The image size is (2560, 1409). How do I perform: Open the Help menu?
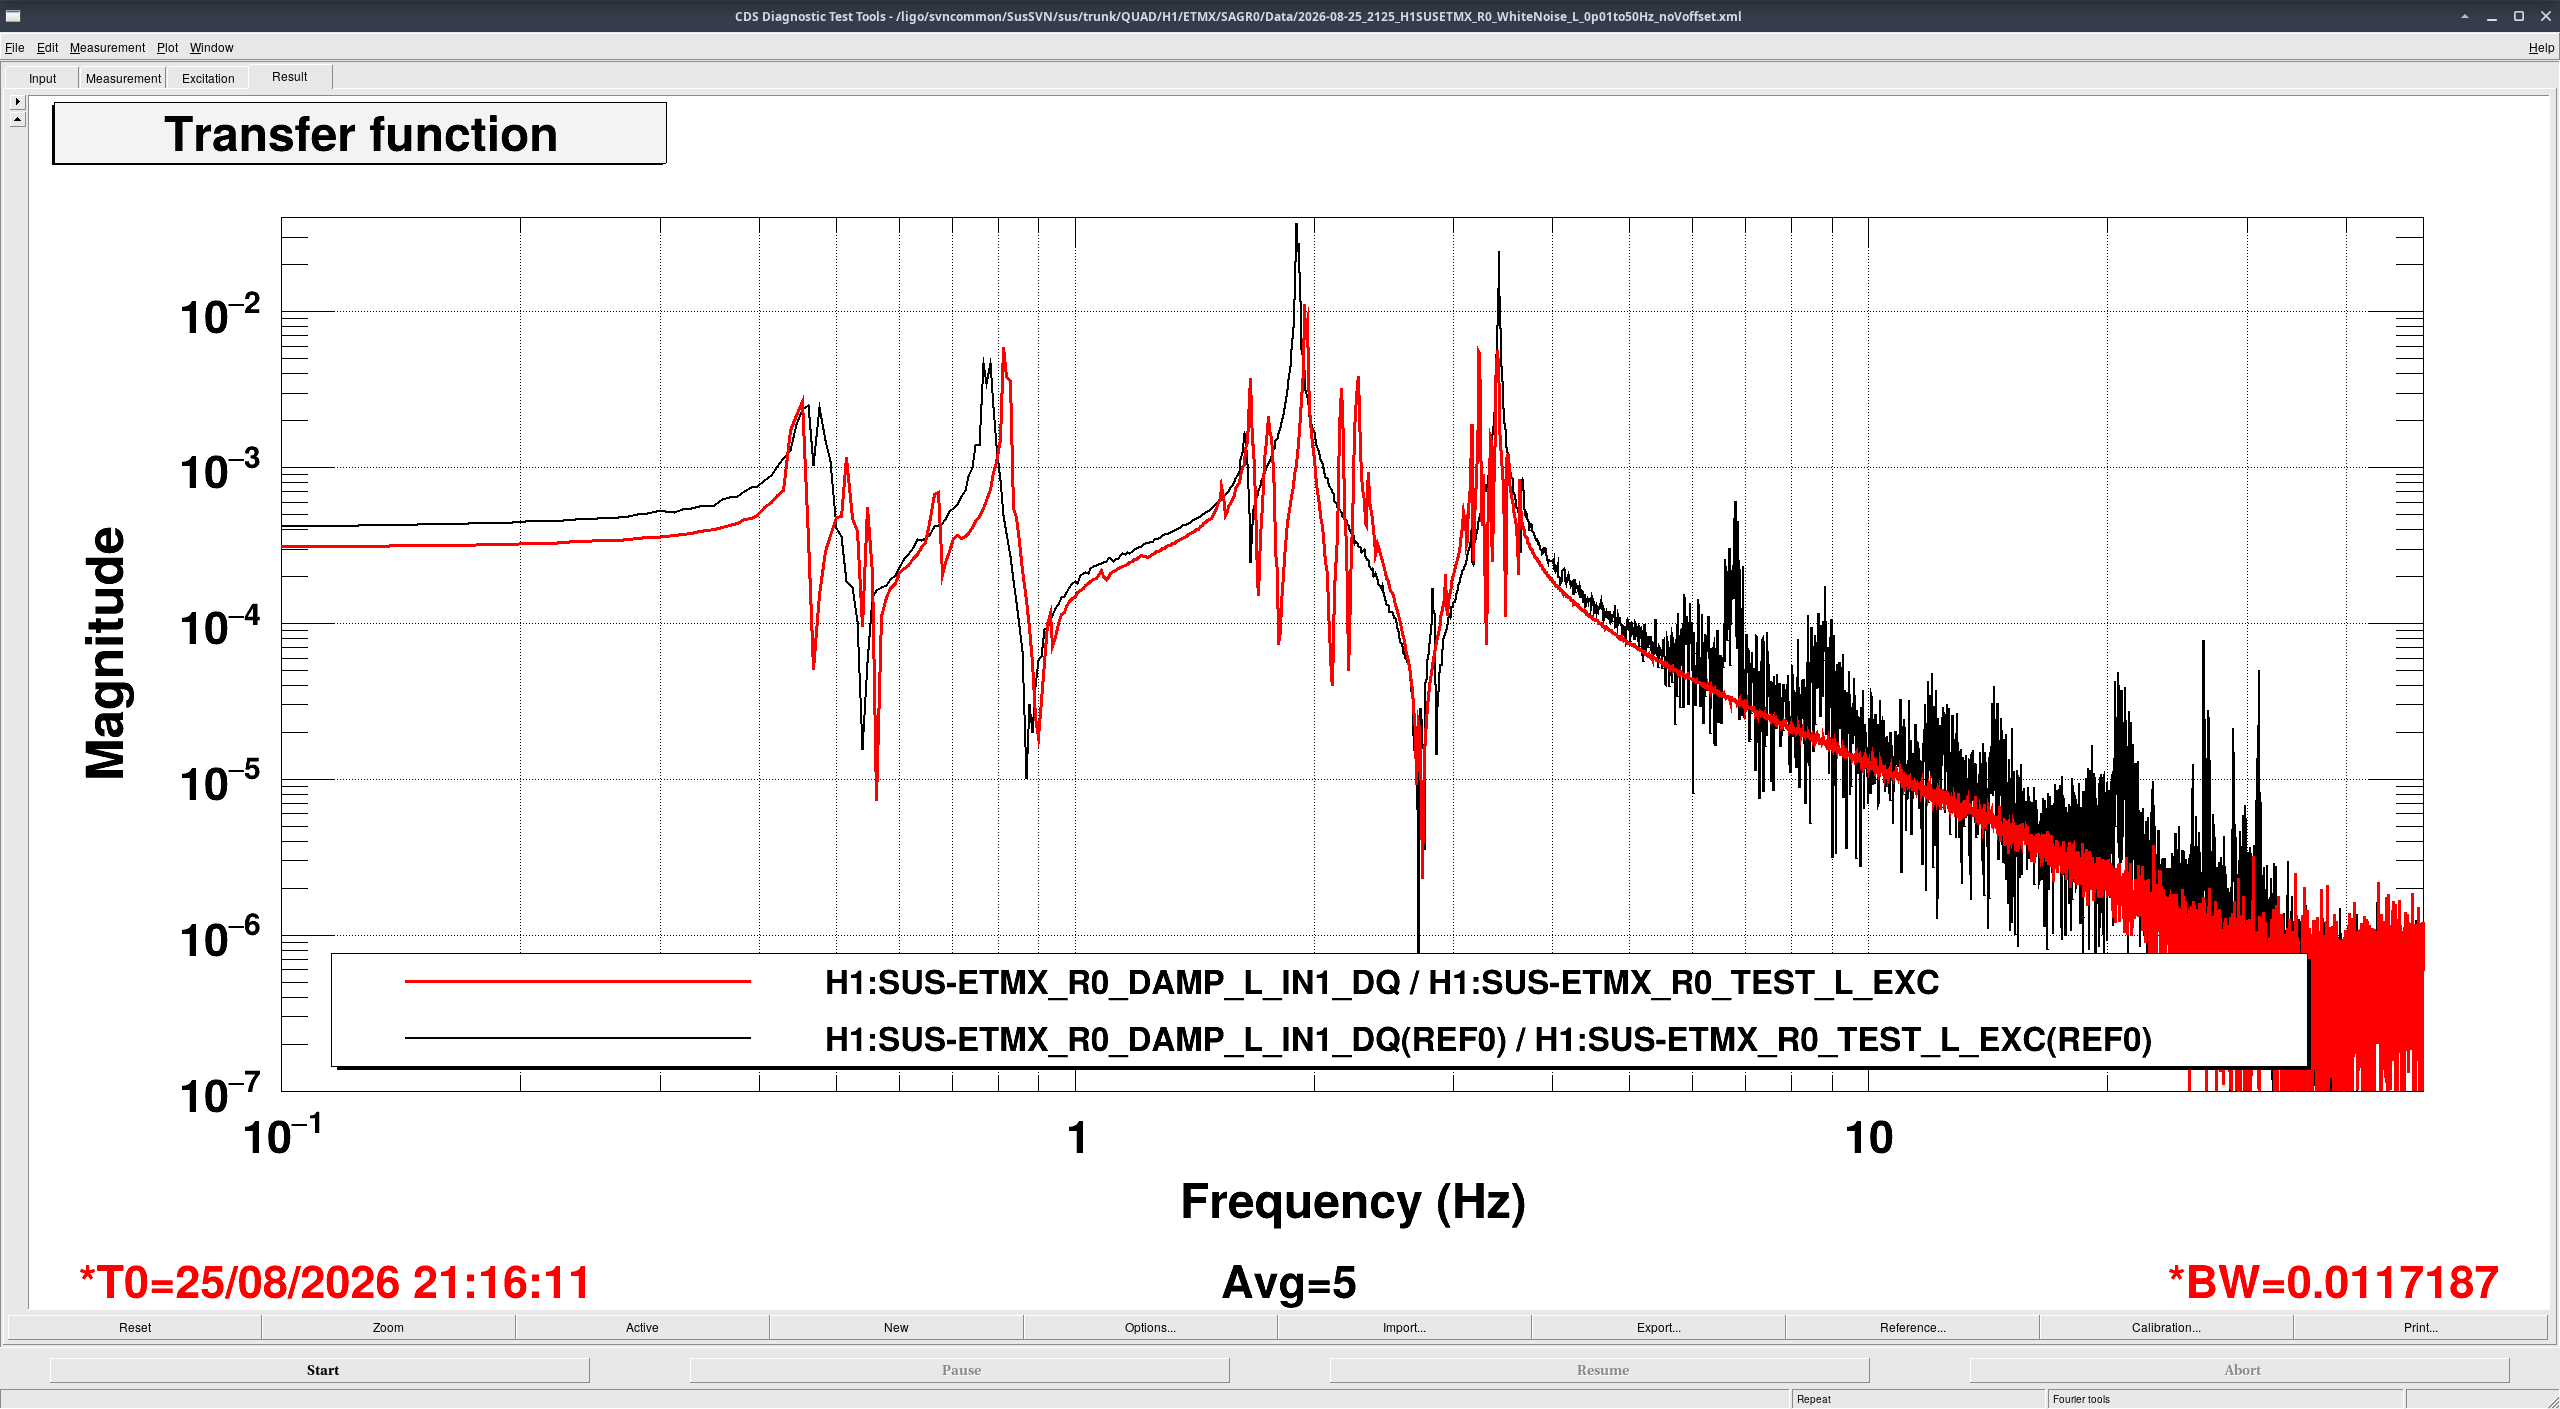pos(2541,47)
